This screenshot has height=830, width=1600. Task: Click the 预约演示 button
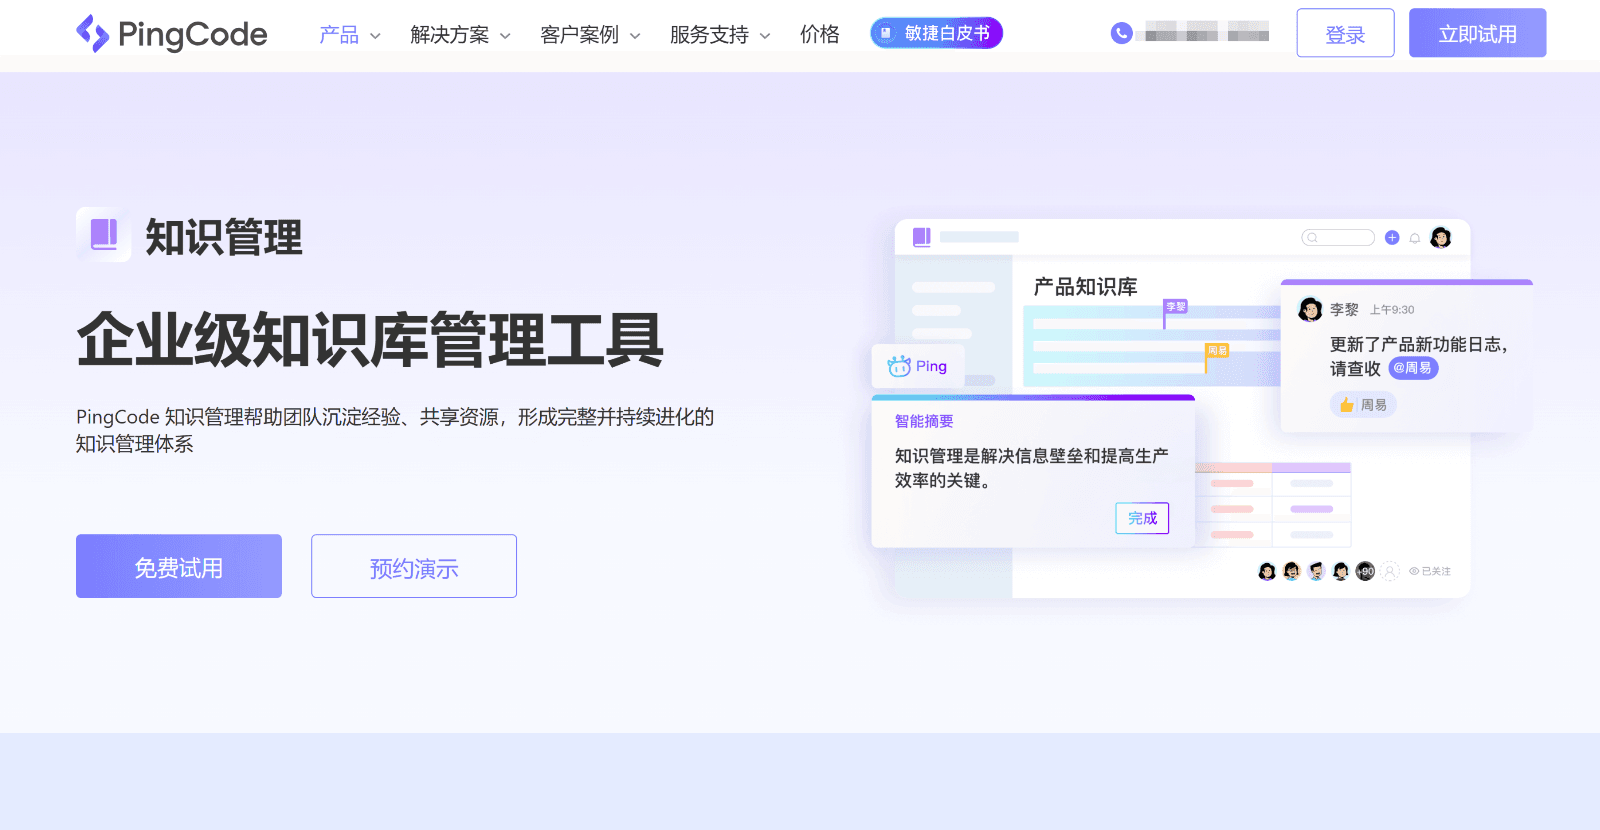tap(414, 566)
